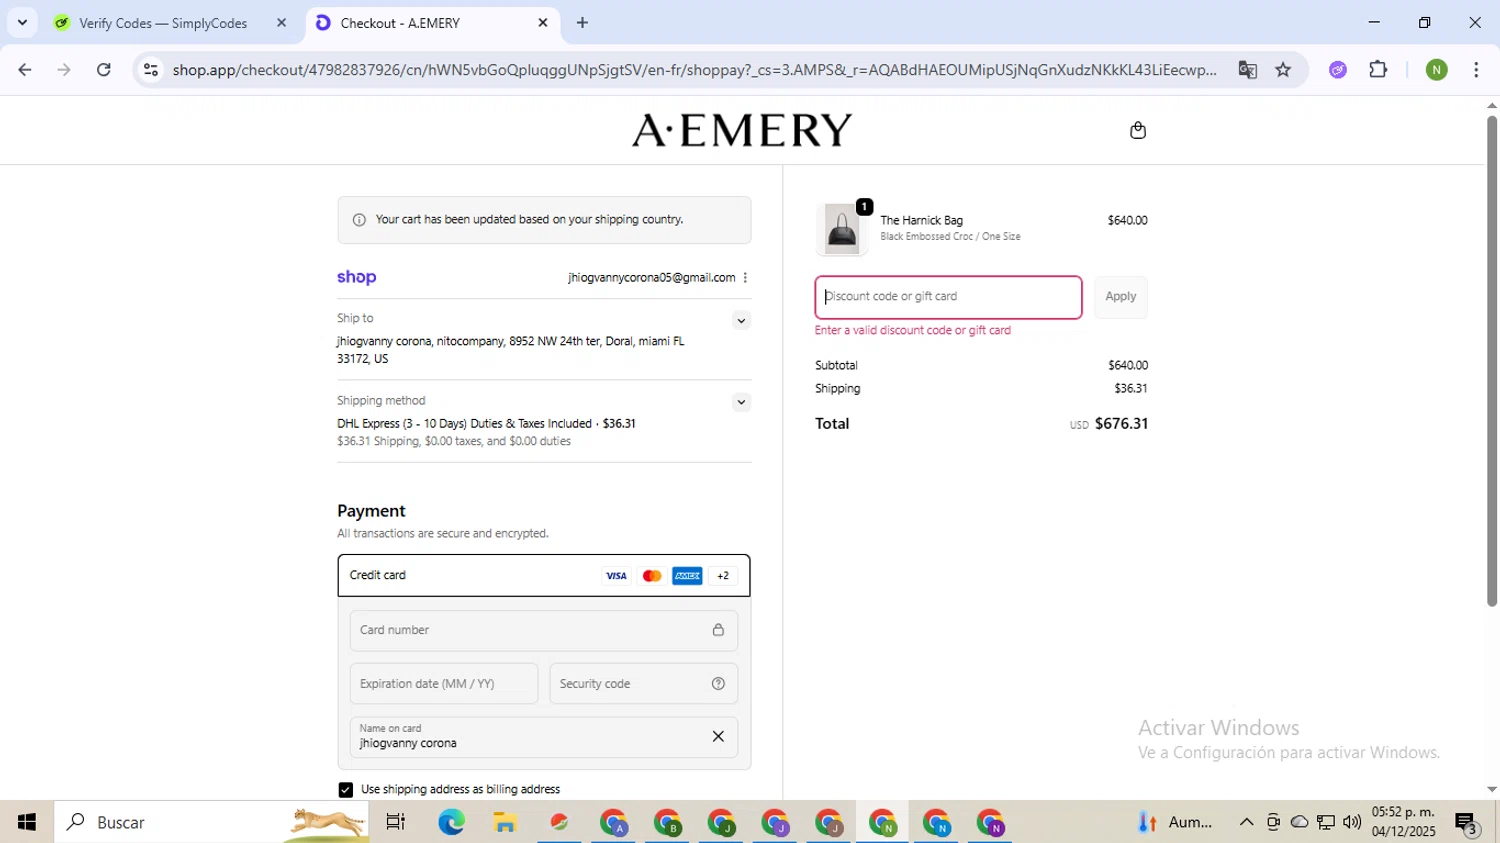Toggle Use shipping address as billing address
1500x843 pixels.
tap(346, 790)
